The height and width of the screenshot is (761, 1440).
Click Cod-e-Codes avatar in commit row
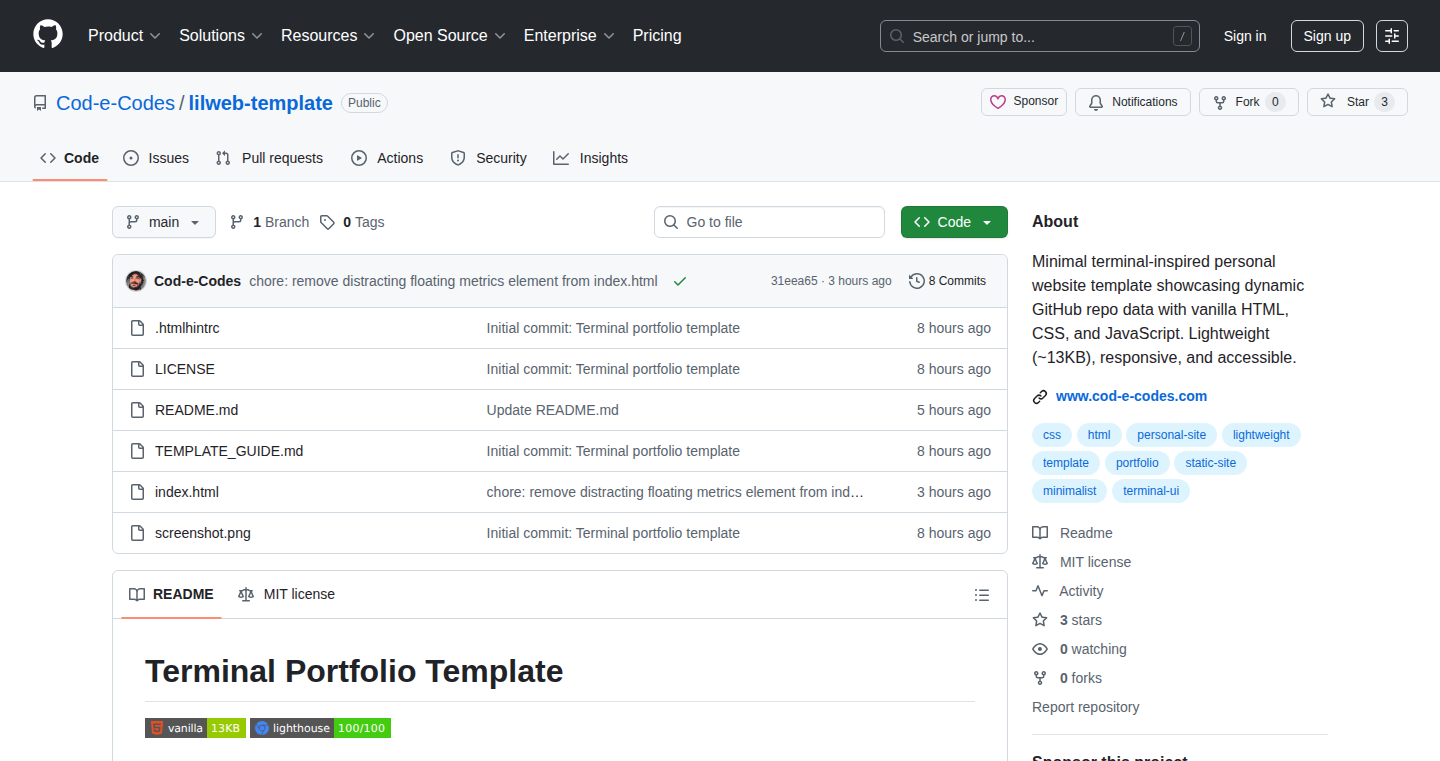tap(136, 281)
